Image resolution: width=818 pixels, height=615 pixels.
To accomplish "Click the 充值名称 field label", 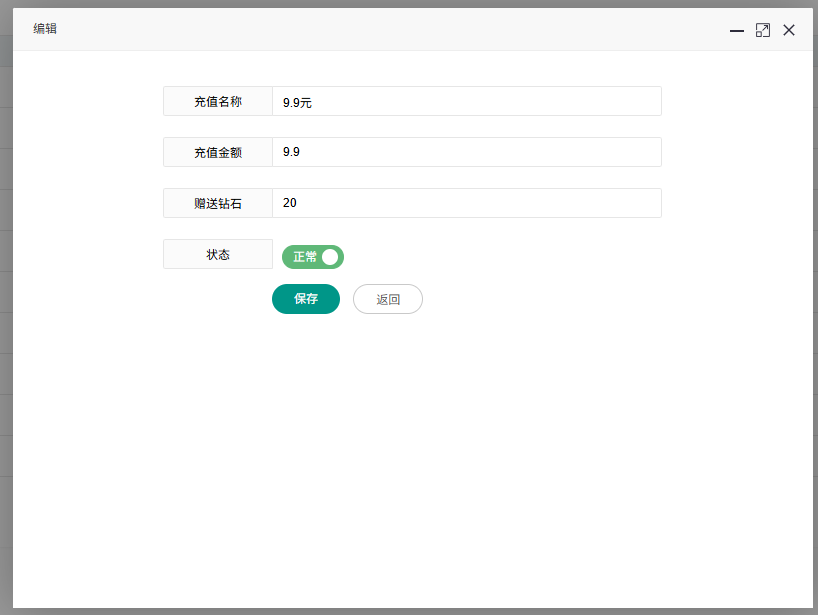I will [x=218, y=102].
